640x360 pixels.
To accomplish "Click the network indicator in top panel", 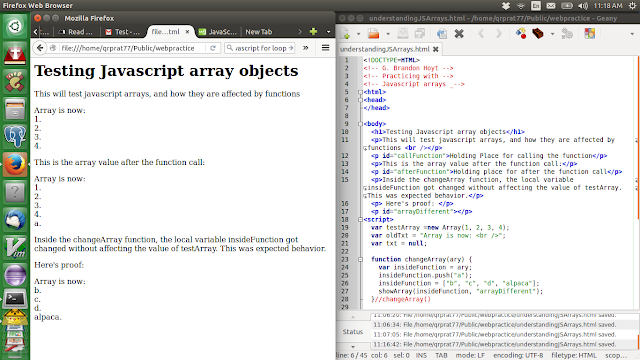I will coord(521,6).
